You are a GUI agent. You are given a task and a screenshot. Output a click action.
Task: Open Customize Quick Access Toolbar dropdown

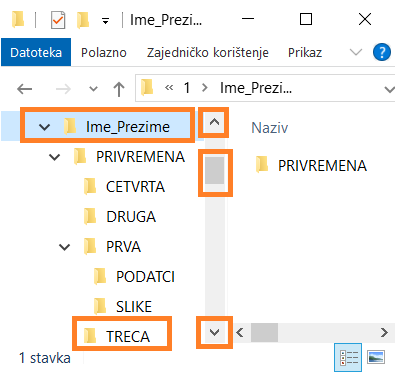105,21
